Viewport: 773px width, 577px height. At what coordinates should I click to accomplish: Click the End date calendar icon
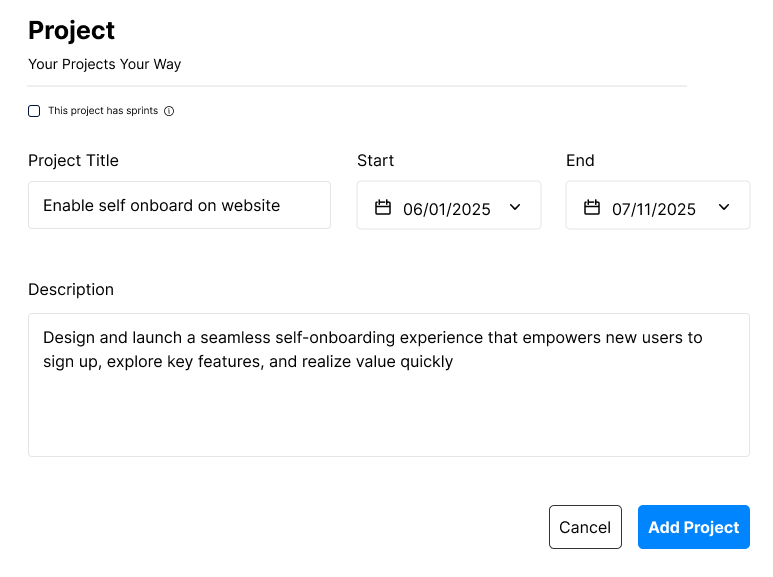pyautogui.click(x=592, y=207)
